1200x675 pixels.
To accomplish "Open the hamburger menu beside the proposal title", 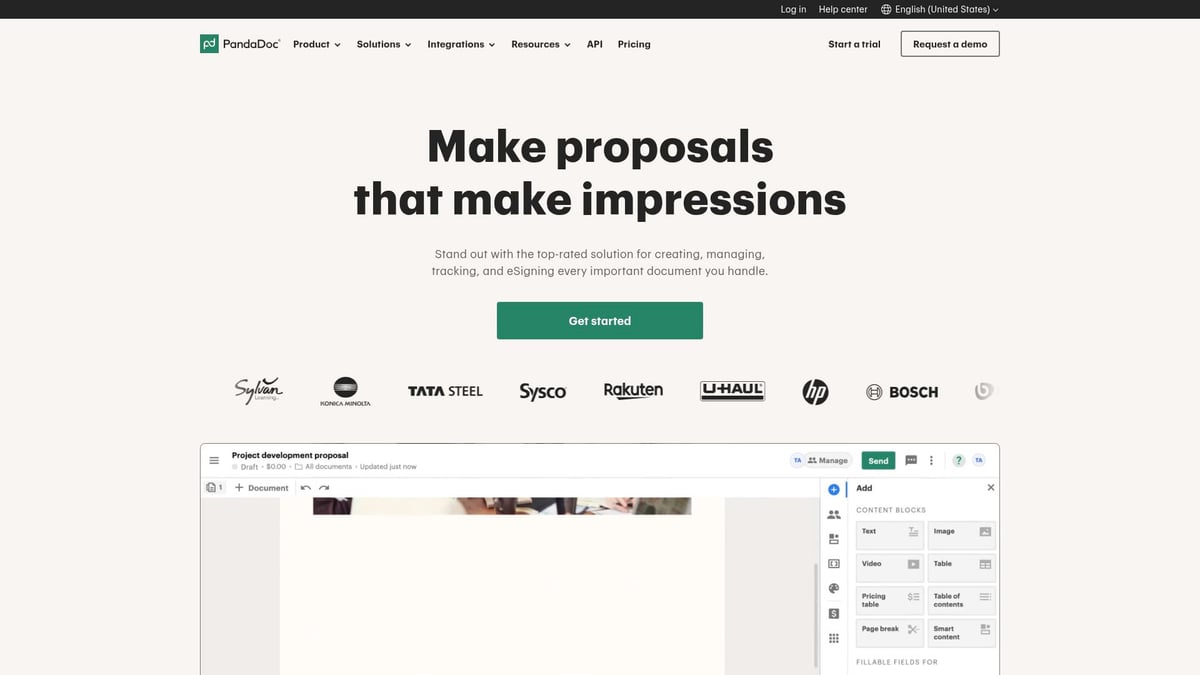I will [x=214, y=460].
